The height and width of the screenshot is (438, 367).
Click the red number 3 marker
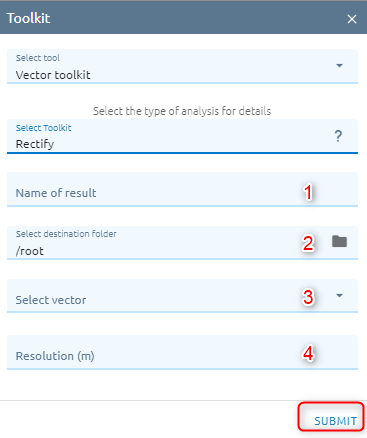(308, 297)
